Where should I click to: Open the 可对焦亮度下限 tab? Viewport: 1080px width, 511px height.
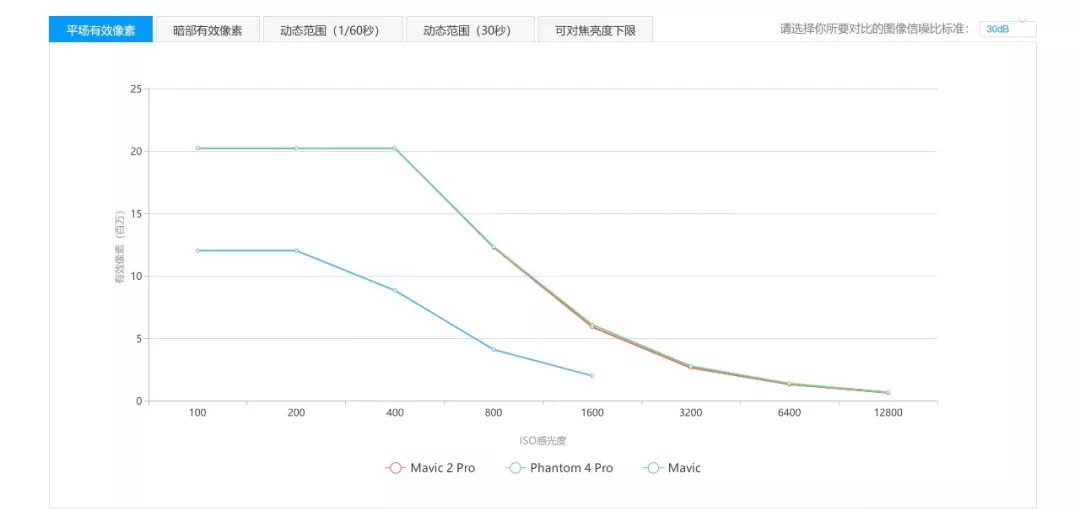click(595, 30)
